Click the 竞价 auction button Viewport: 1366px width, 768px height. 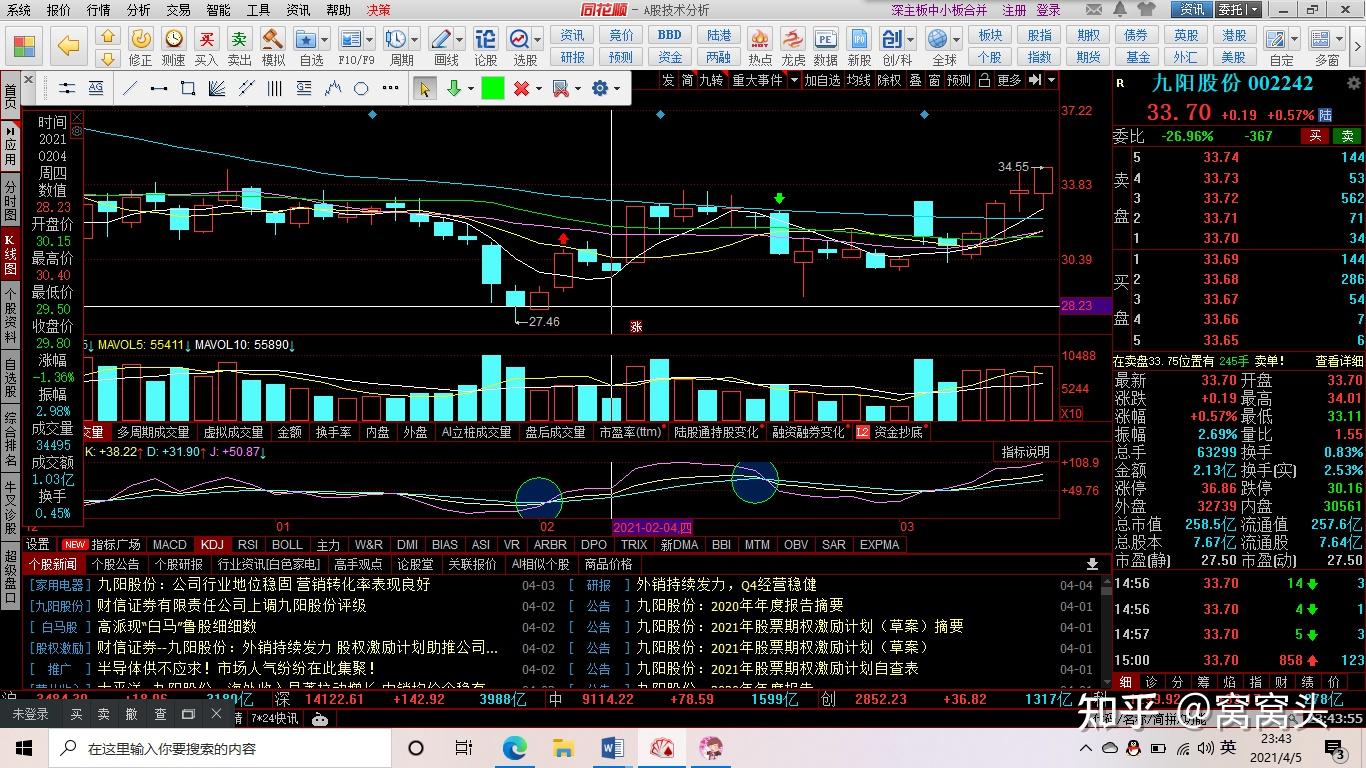coord(621,35)
